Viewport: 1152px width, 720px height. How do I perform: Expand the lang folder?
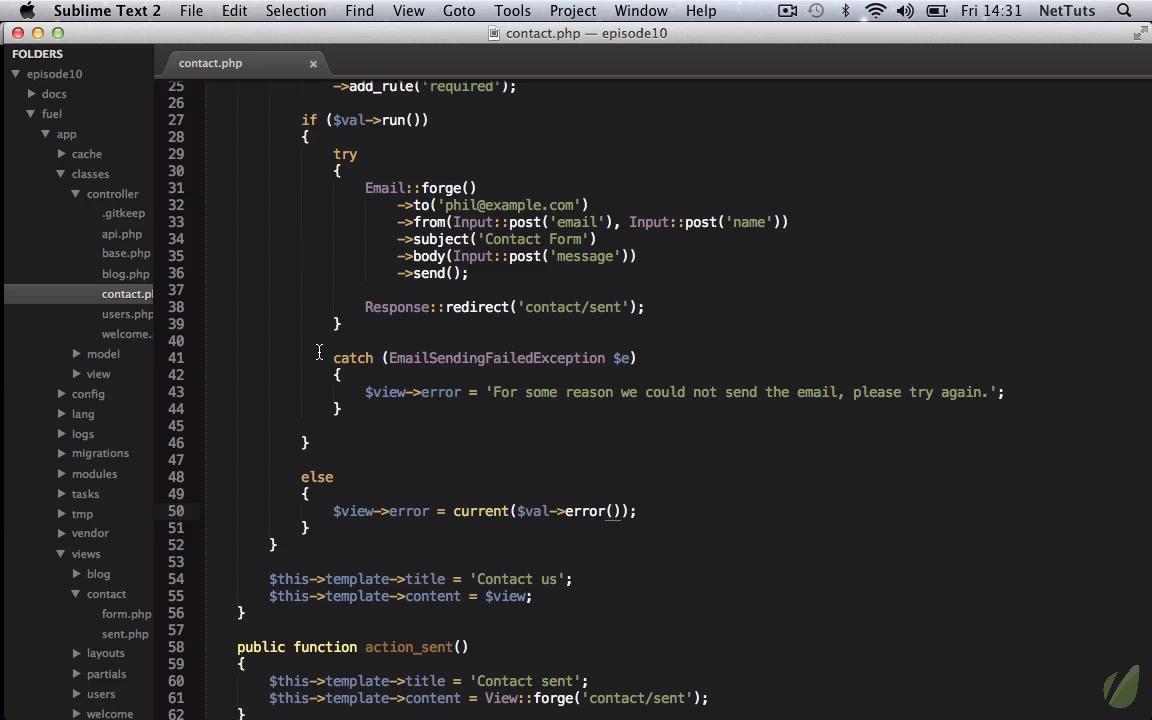click(62, 414)
